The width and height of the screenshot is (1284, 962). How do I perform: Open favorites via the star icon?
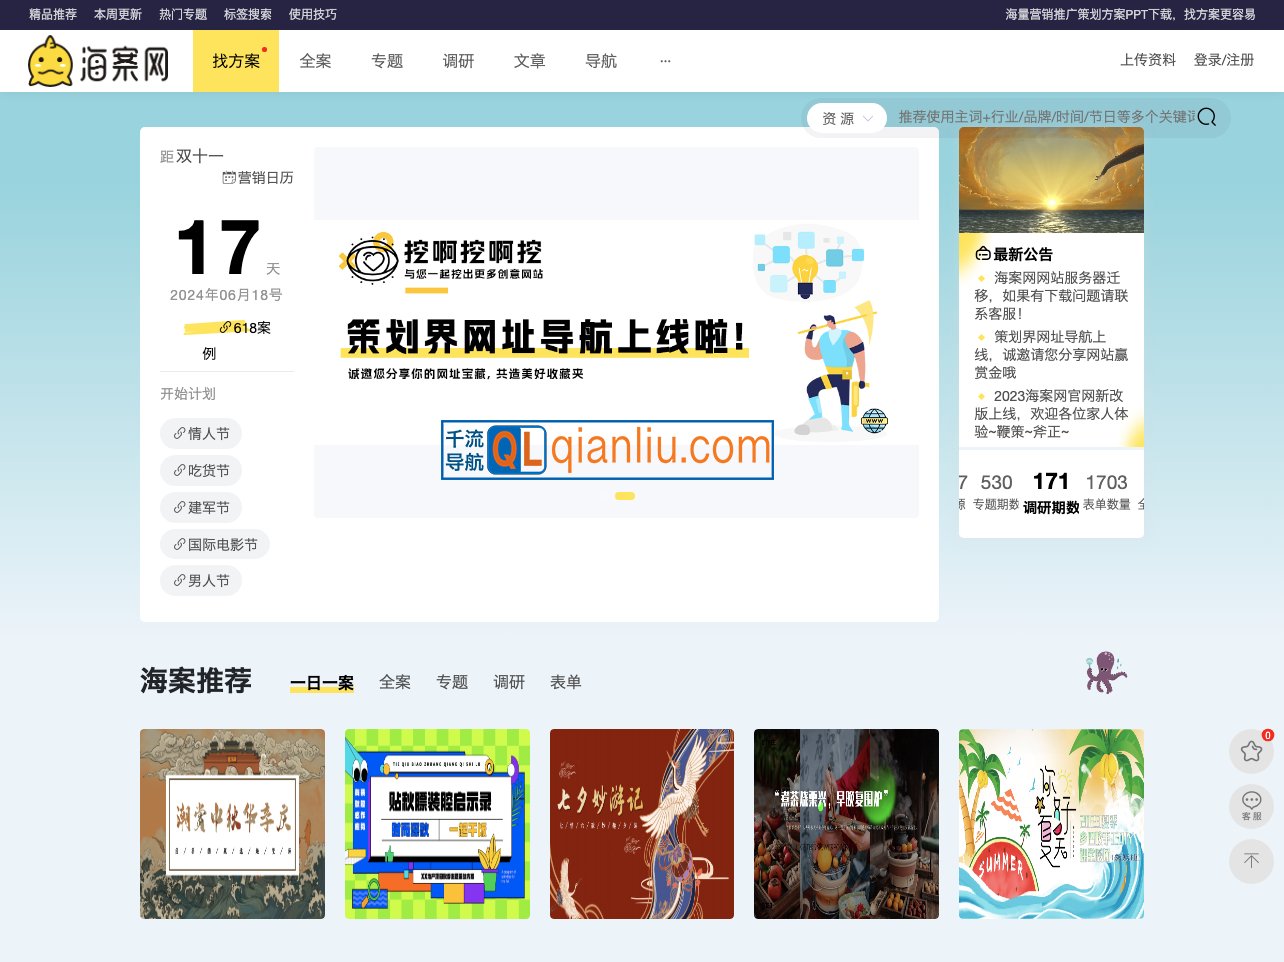coord(1251,751)
